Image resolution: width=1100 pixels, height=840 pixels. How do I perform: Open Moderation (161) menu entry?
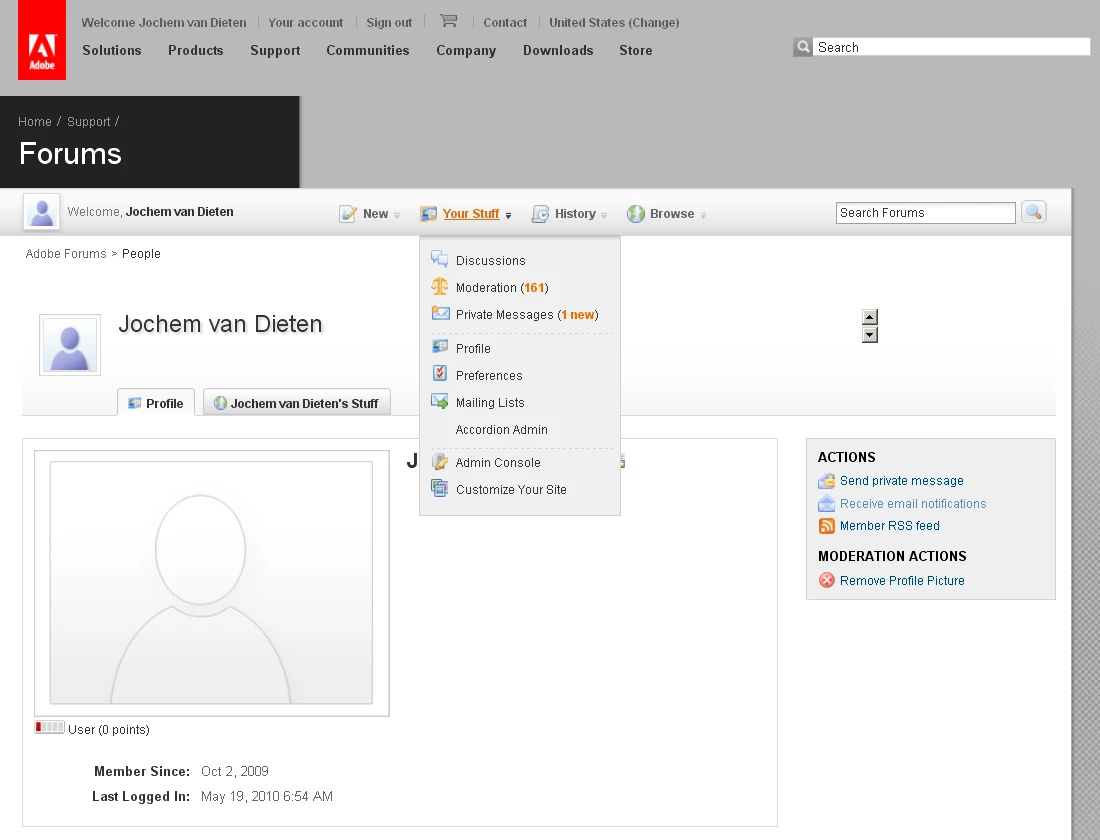coord(502,288)
